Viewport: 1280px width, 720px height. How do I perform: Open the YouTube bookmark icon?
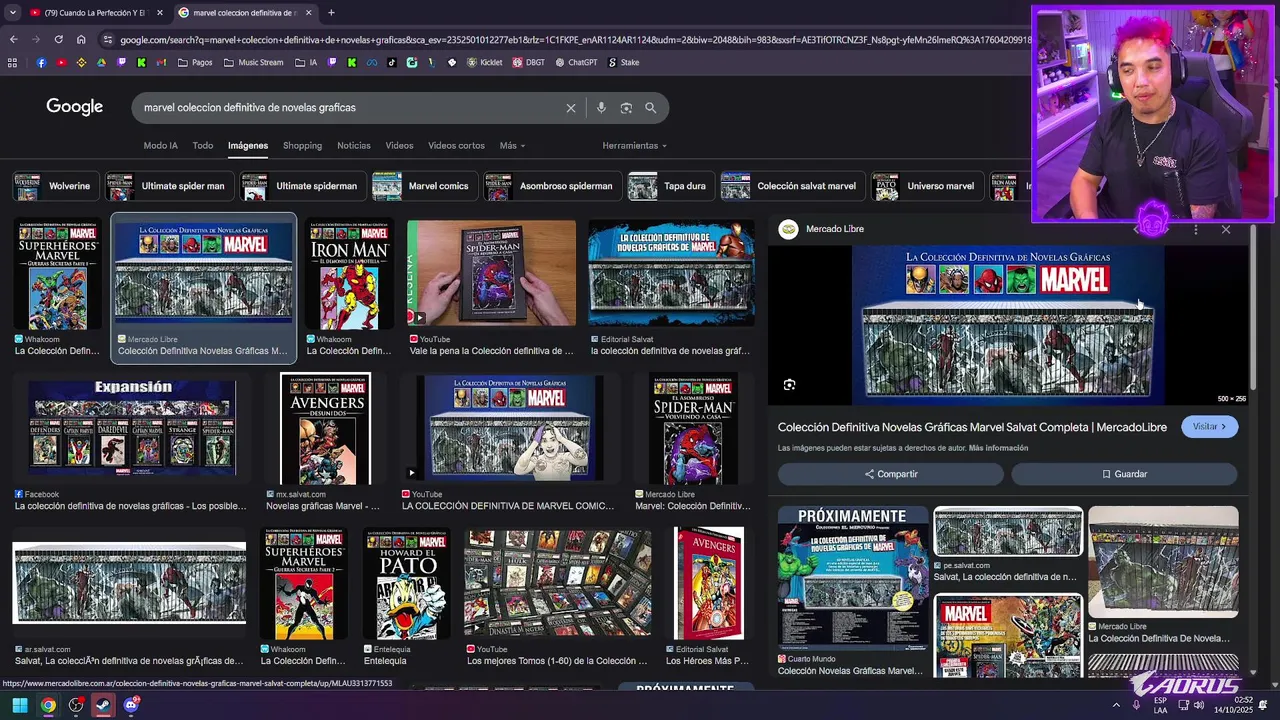pyautogui.click(x=61, y=62)
